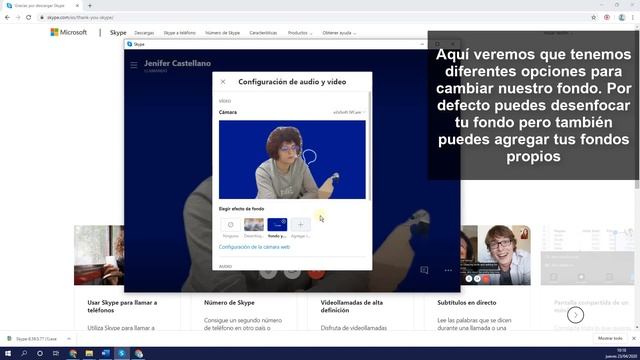Select the blue custom background thumbnail
The width and height of the screenshot is (640, 360).
tap(277, 225)
